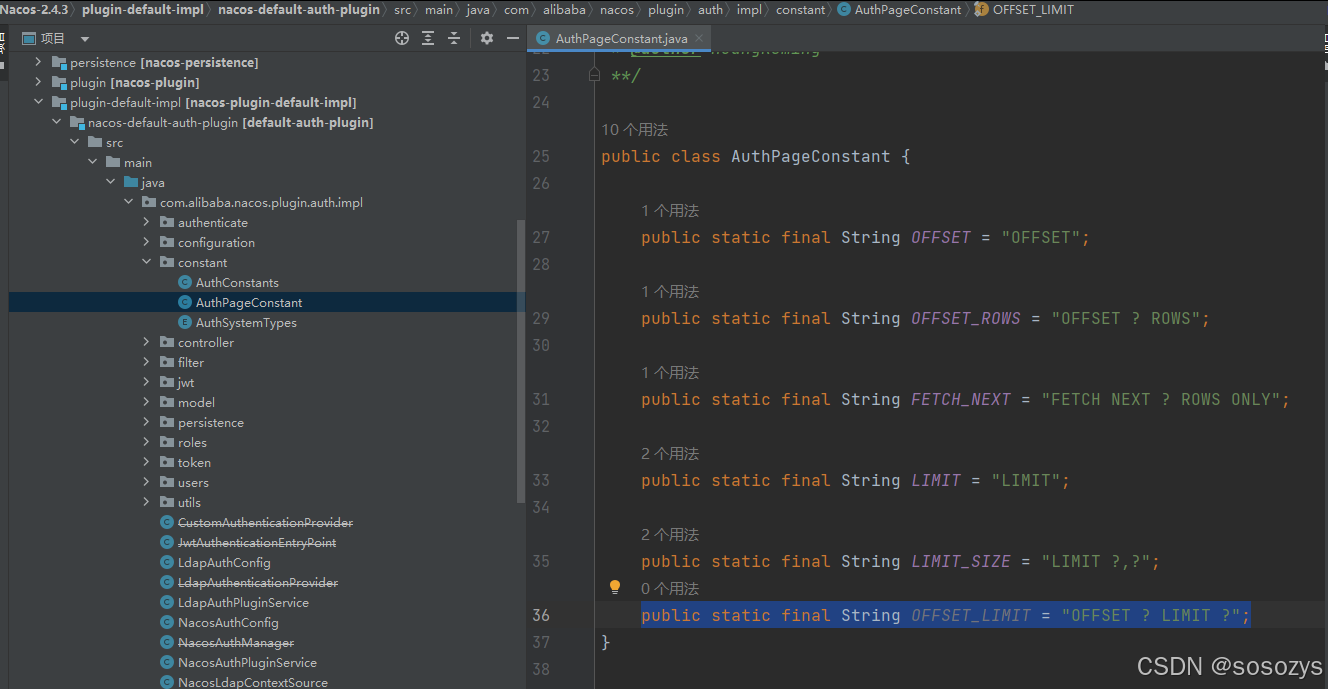This screenshot has width=1328, height=689.
Task: Close the AuthPageConstant.java tab
Action: click(700, 39)
